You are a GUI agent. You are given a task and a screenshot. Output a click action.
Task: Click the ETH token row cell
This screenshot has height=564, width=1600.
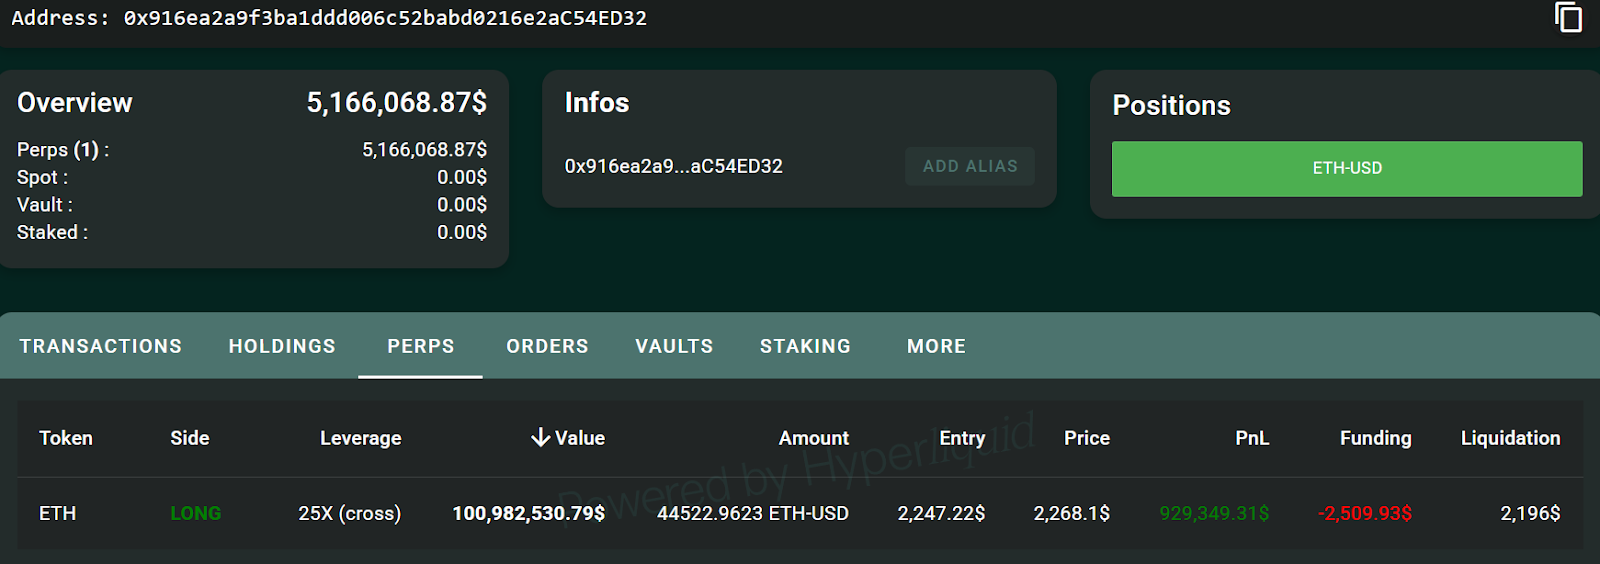click(x=58, y=513)
